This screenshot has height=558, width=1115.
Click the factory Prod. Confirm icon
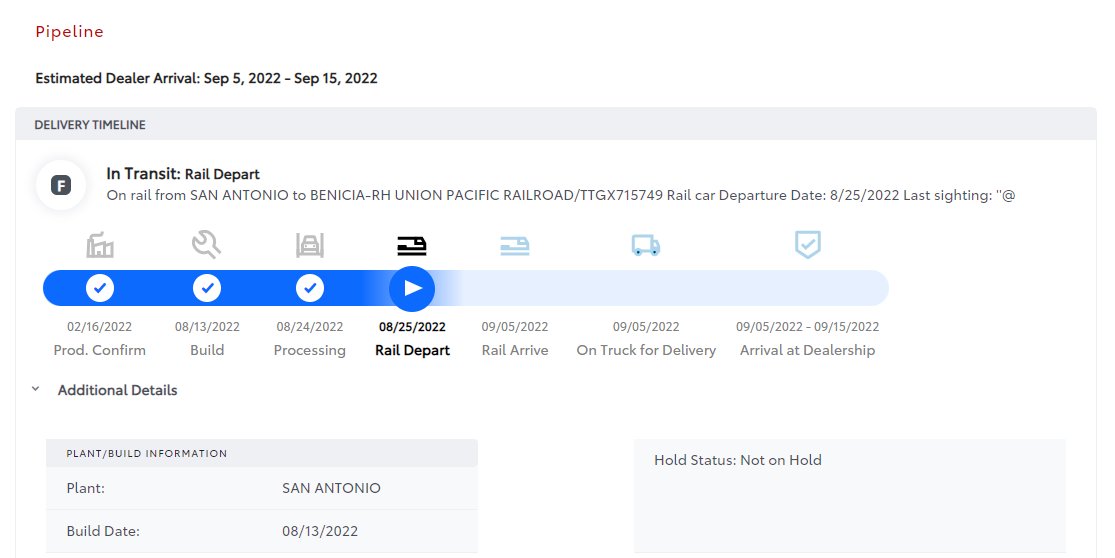[x=100, y=245]
